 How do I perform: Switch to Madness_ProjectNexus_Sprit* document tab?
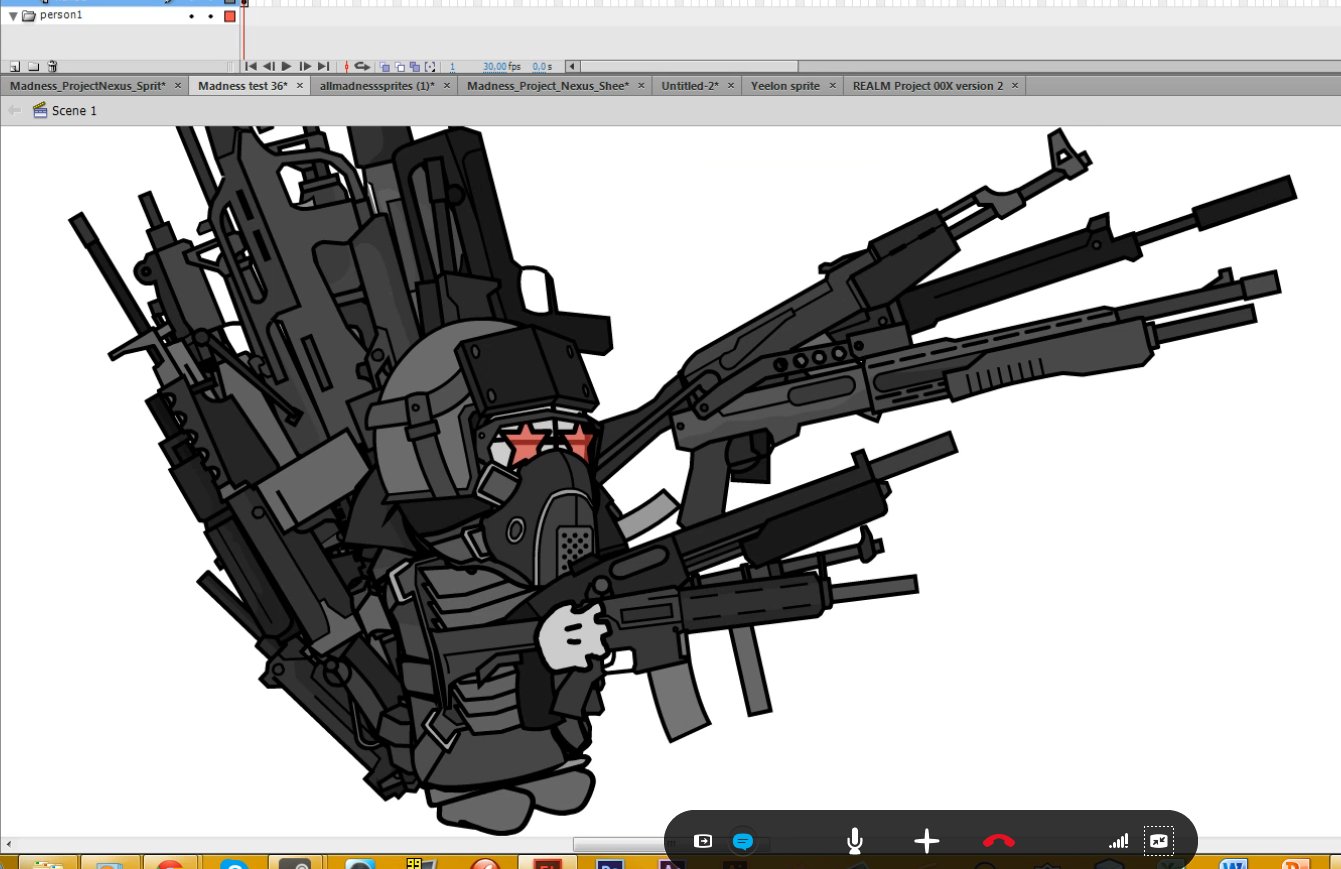[x=86, y=86]
